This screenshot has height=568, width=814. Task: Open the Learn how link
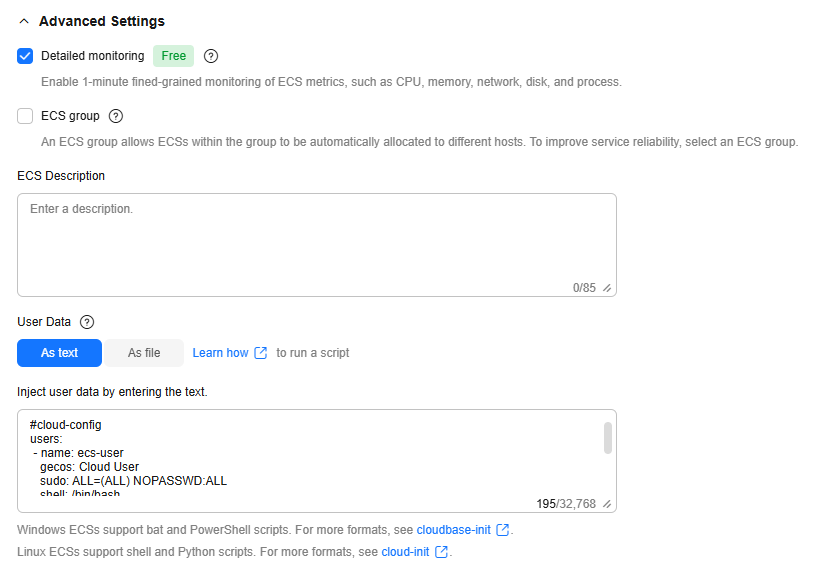[x=221, y=353]
